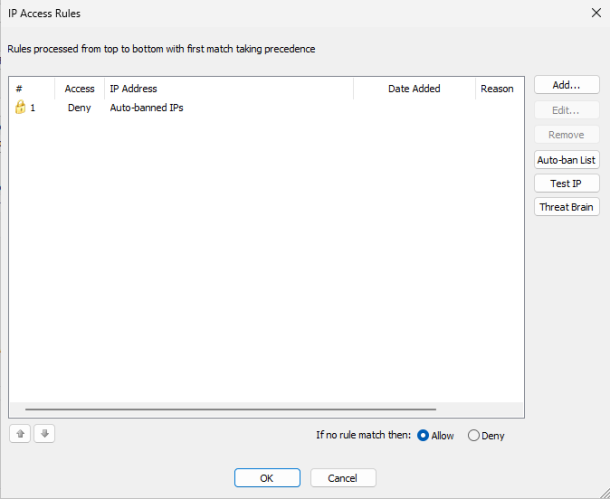Select the Auto-banned IPs rule row
The width and height of the screenshot is (610, 499).
(146, 108)
